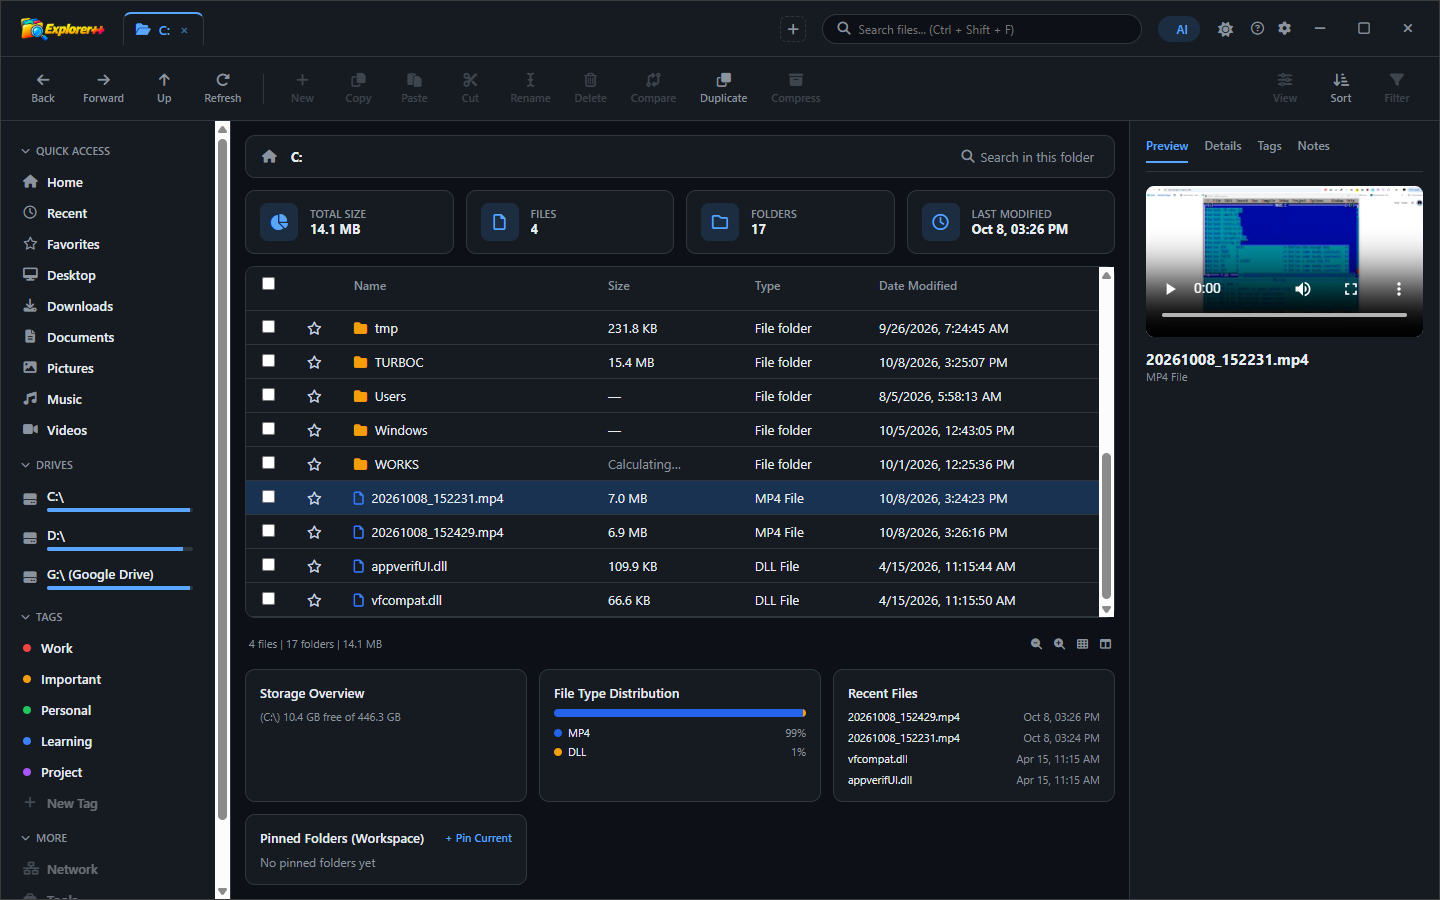Mute the video preview volume
This screenshot has width=1440, height=900.
[x=1302, y=289]
